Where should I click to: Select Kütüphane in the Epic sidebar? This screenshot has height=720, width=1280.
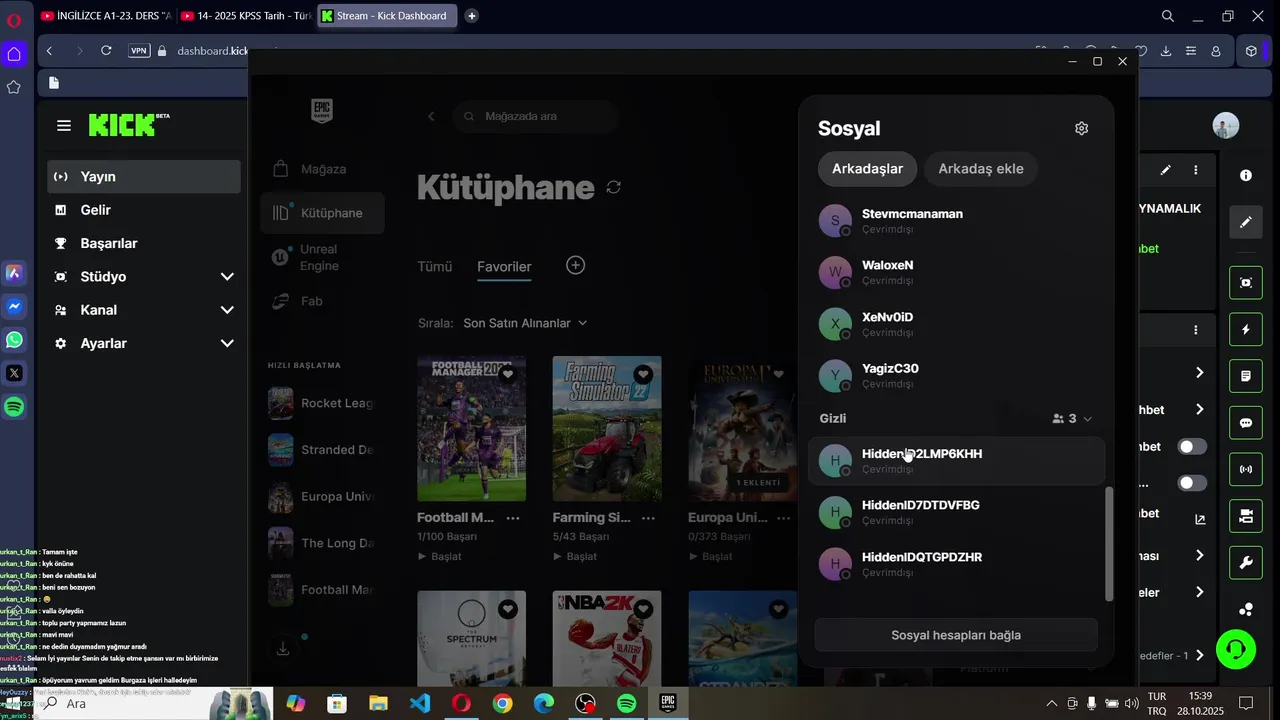[x=322, y=213]
